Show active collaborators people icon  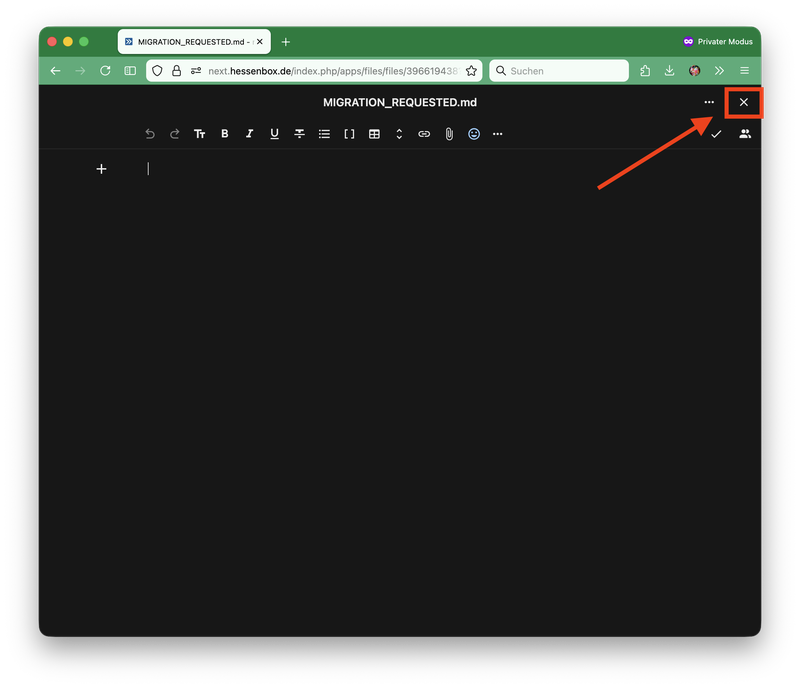tap(745, 134)
